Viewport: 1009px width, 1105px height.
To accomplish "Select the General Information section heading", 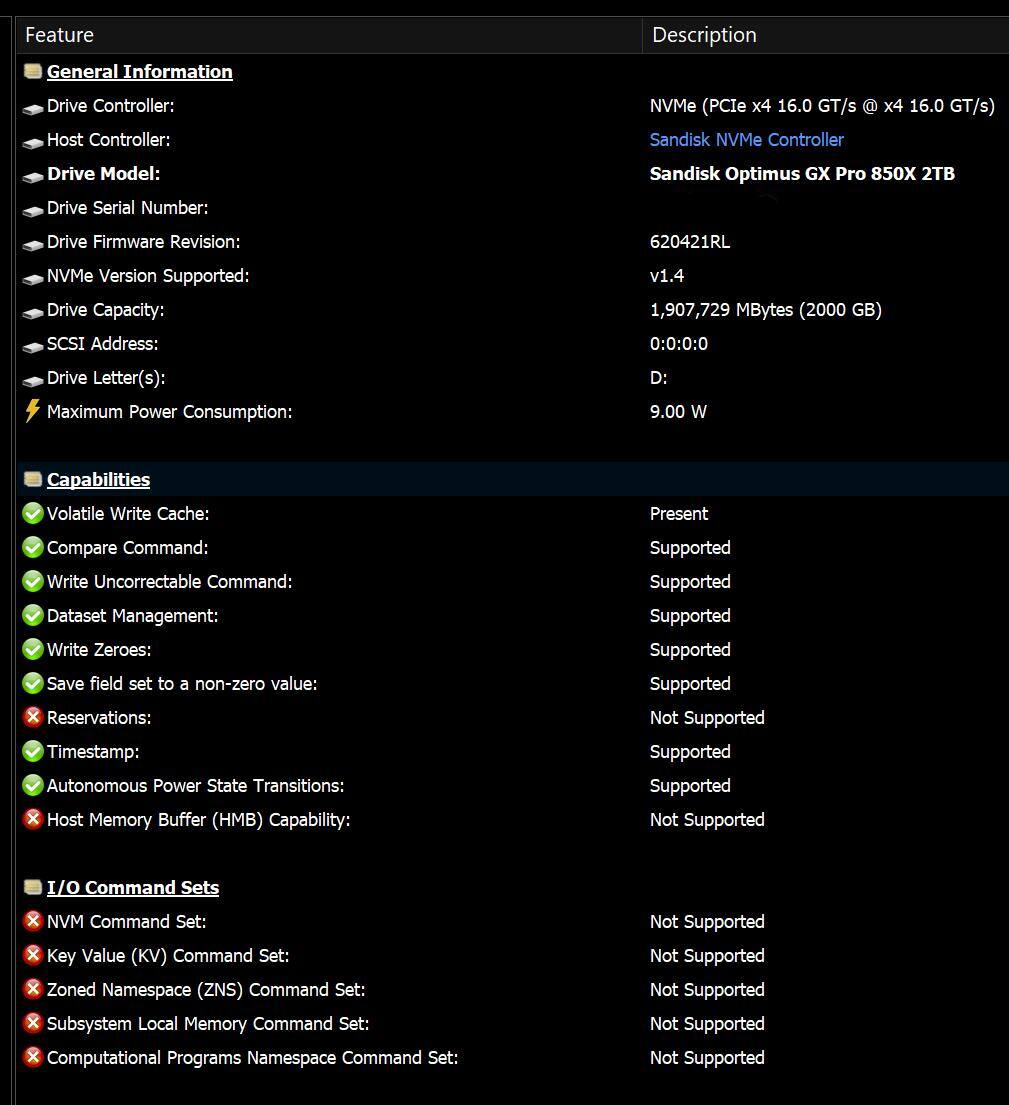I will [x=140, y=71].
